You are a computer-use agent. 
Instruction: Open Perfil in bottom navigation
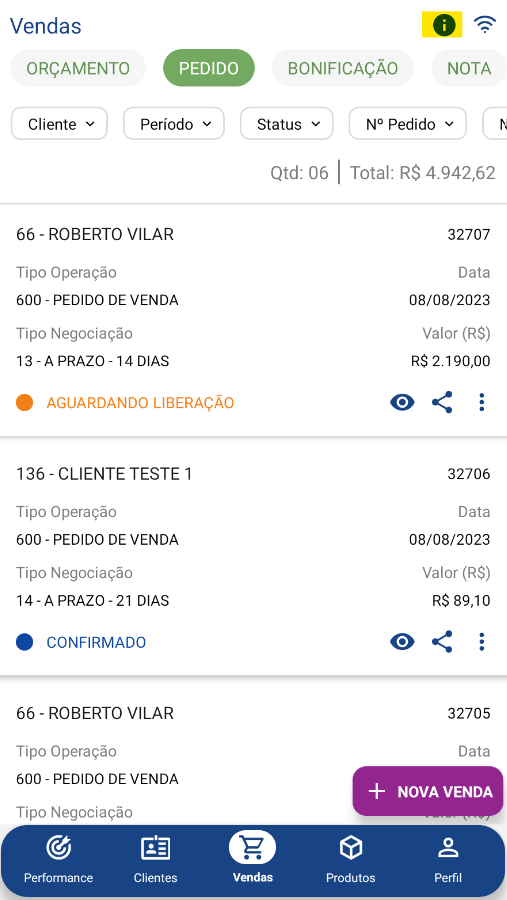click(448, 859)
